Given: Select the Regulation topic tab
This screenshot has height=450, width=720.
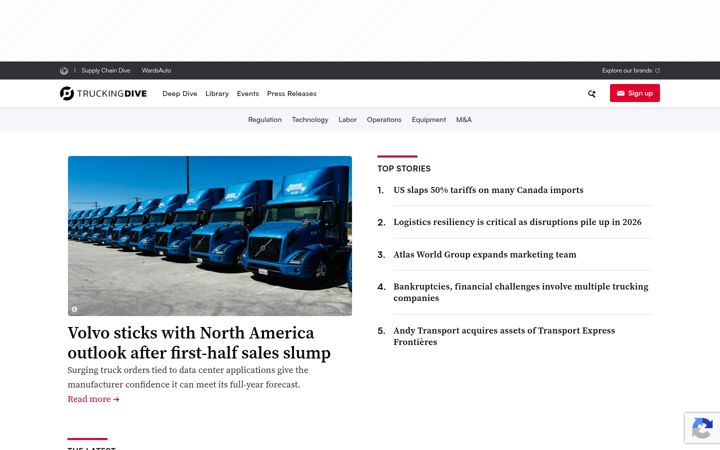Looking at the screenshot, I should pos(265,119).
